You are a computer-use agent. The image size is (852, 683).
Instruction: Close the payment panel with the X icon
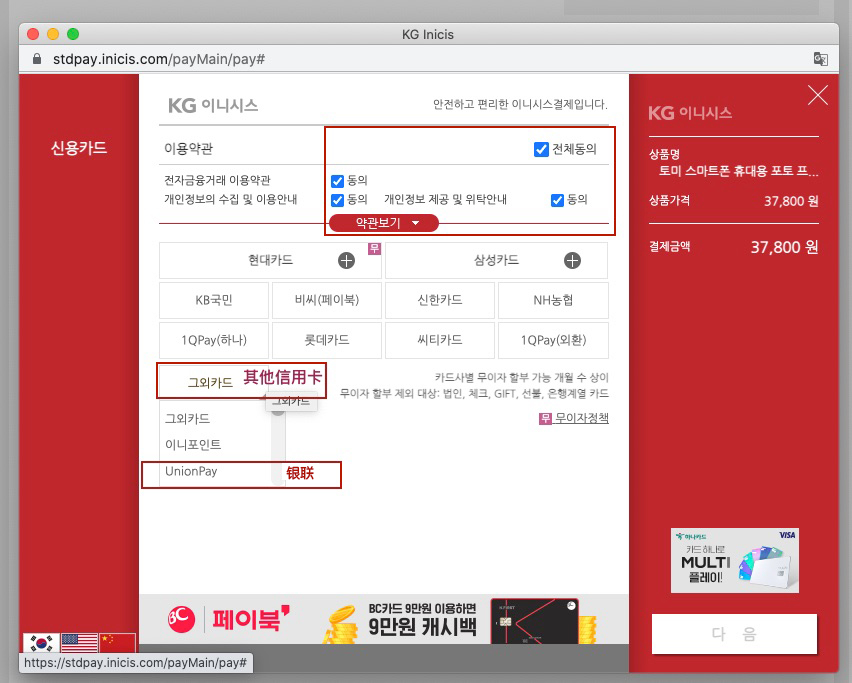click(x=818, y=95)
